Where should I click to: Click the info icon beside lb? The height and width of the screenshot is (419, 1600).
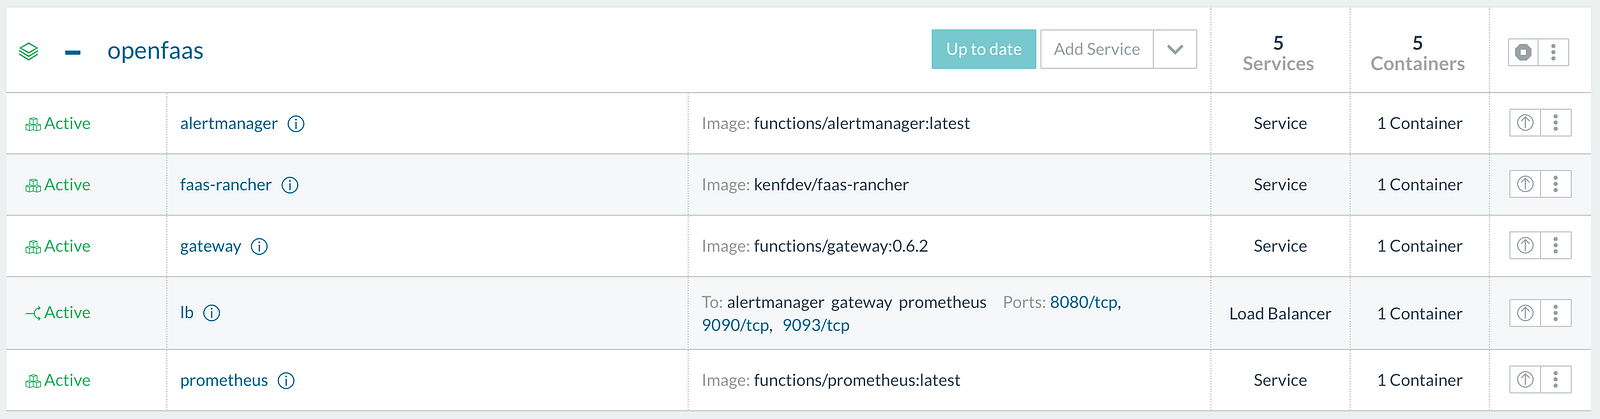click(x=212, y=313)
